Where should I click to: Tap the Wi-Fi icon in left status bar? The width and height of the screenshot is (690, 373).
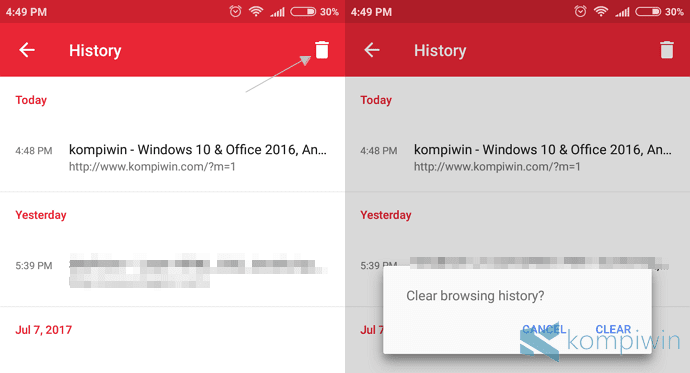256,11
